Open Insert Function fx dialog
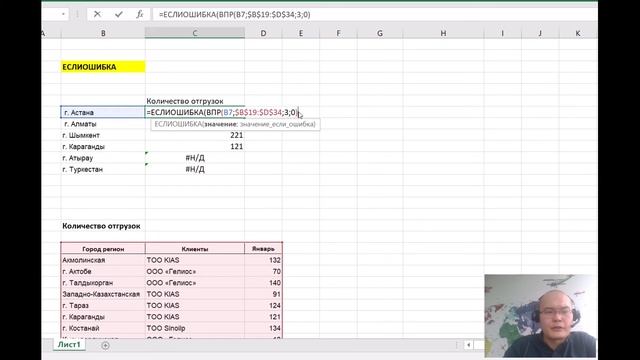The image size is (640, 360). (140, 14)
